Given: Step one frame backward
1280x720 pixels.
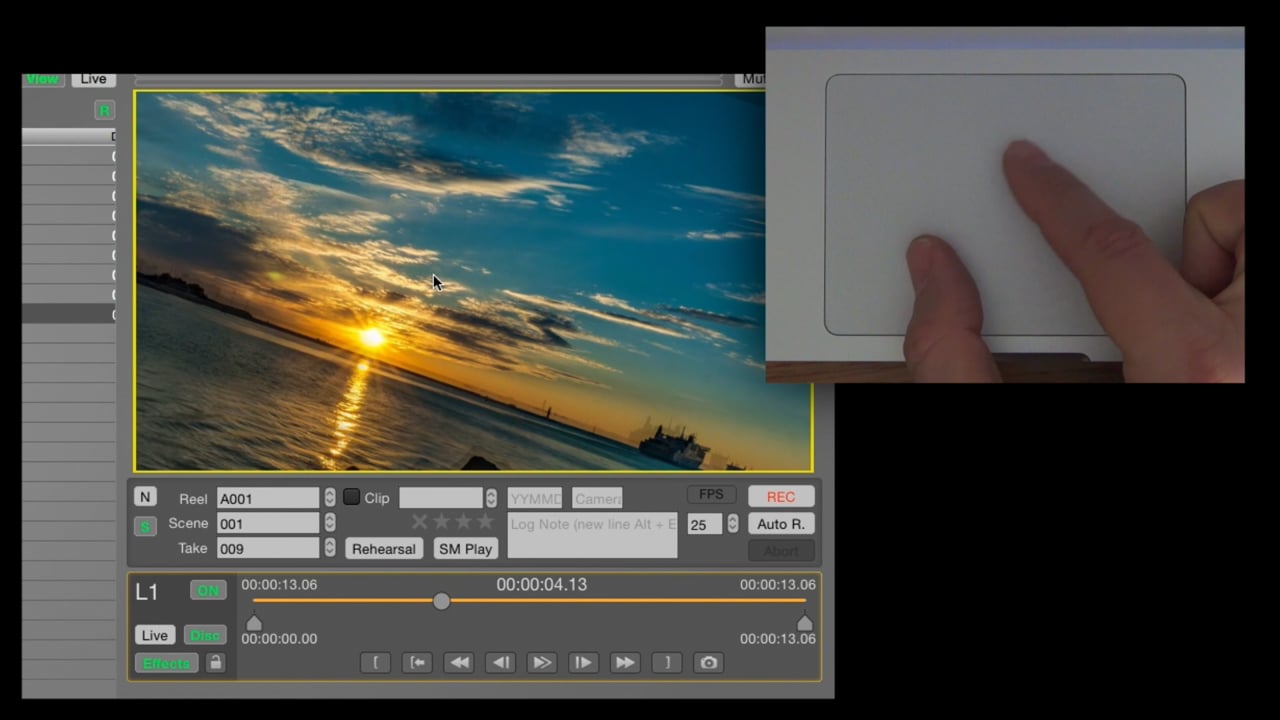Looking at the screenshot, I should point(500,662).
